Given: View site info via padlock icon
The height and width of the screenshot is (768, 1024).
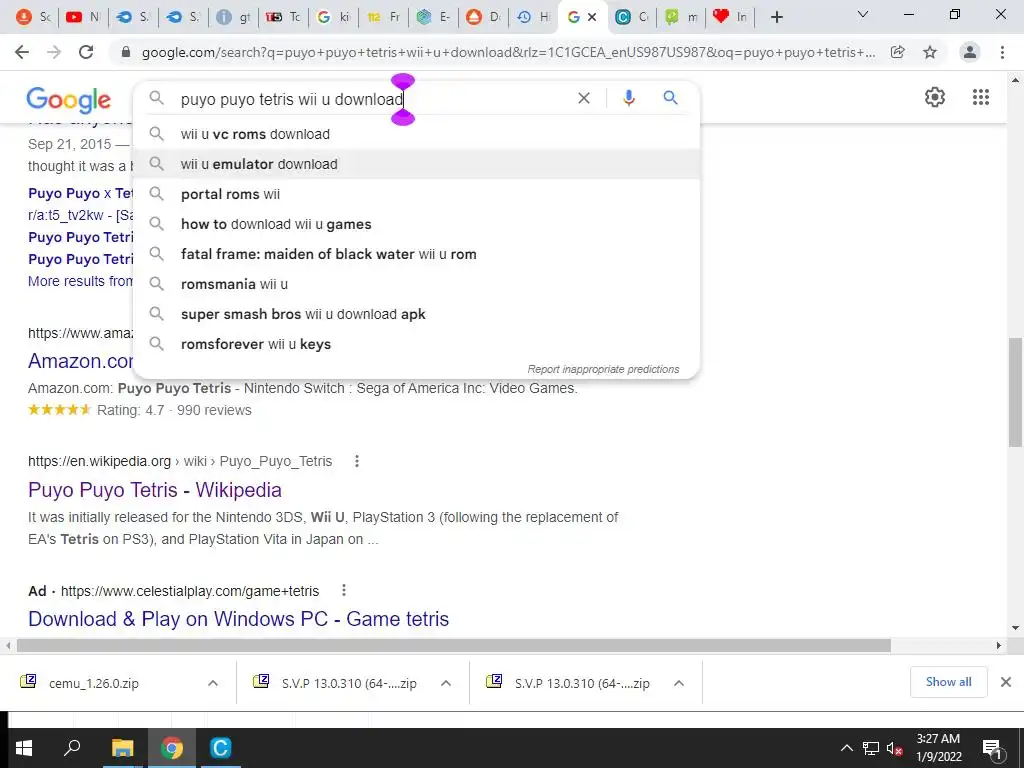Looking at the screenshot, I should click(x=126, y=52).
